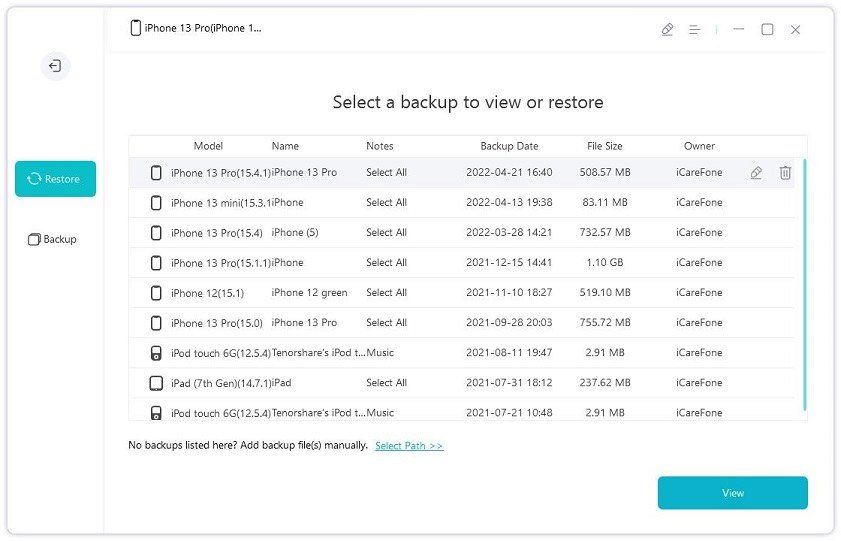
Task: Click phone icon of iPhone 13 Pro(15.0) row
Action: [156, 323]
